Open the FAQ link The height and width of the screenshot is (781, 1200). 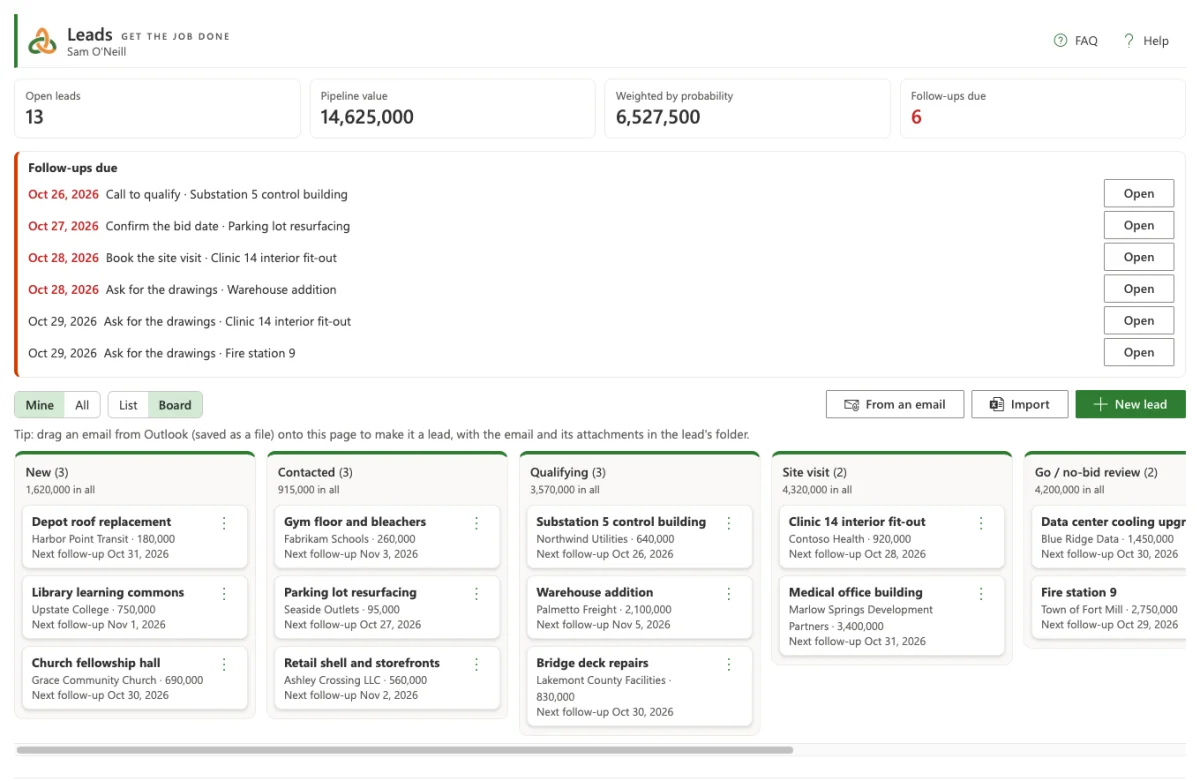click(x=1076, y=41)
